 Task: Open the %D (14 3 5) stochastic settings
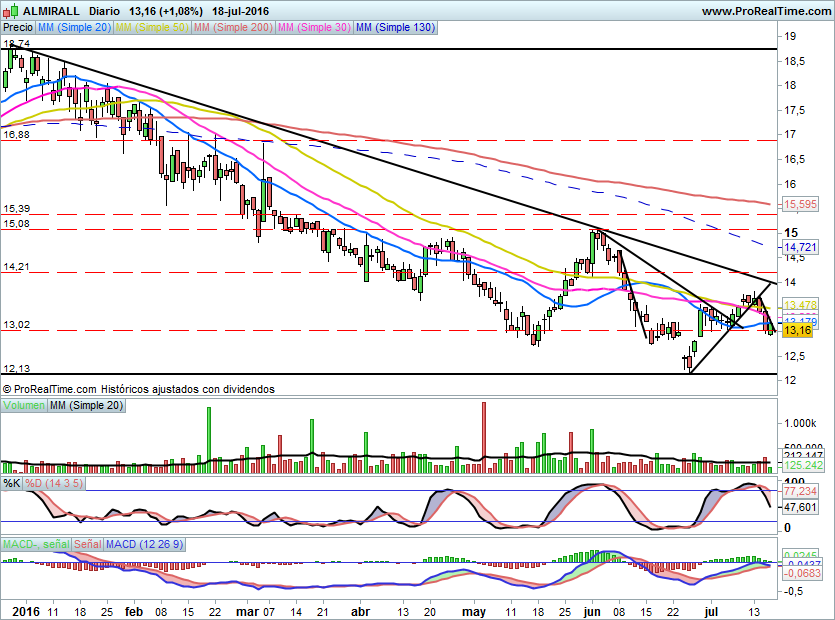pos(54,483)
